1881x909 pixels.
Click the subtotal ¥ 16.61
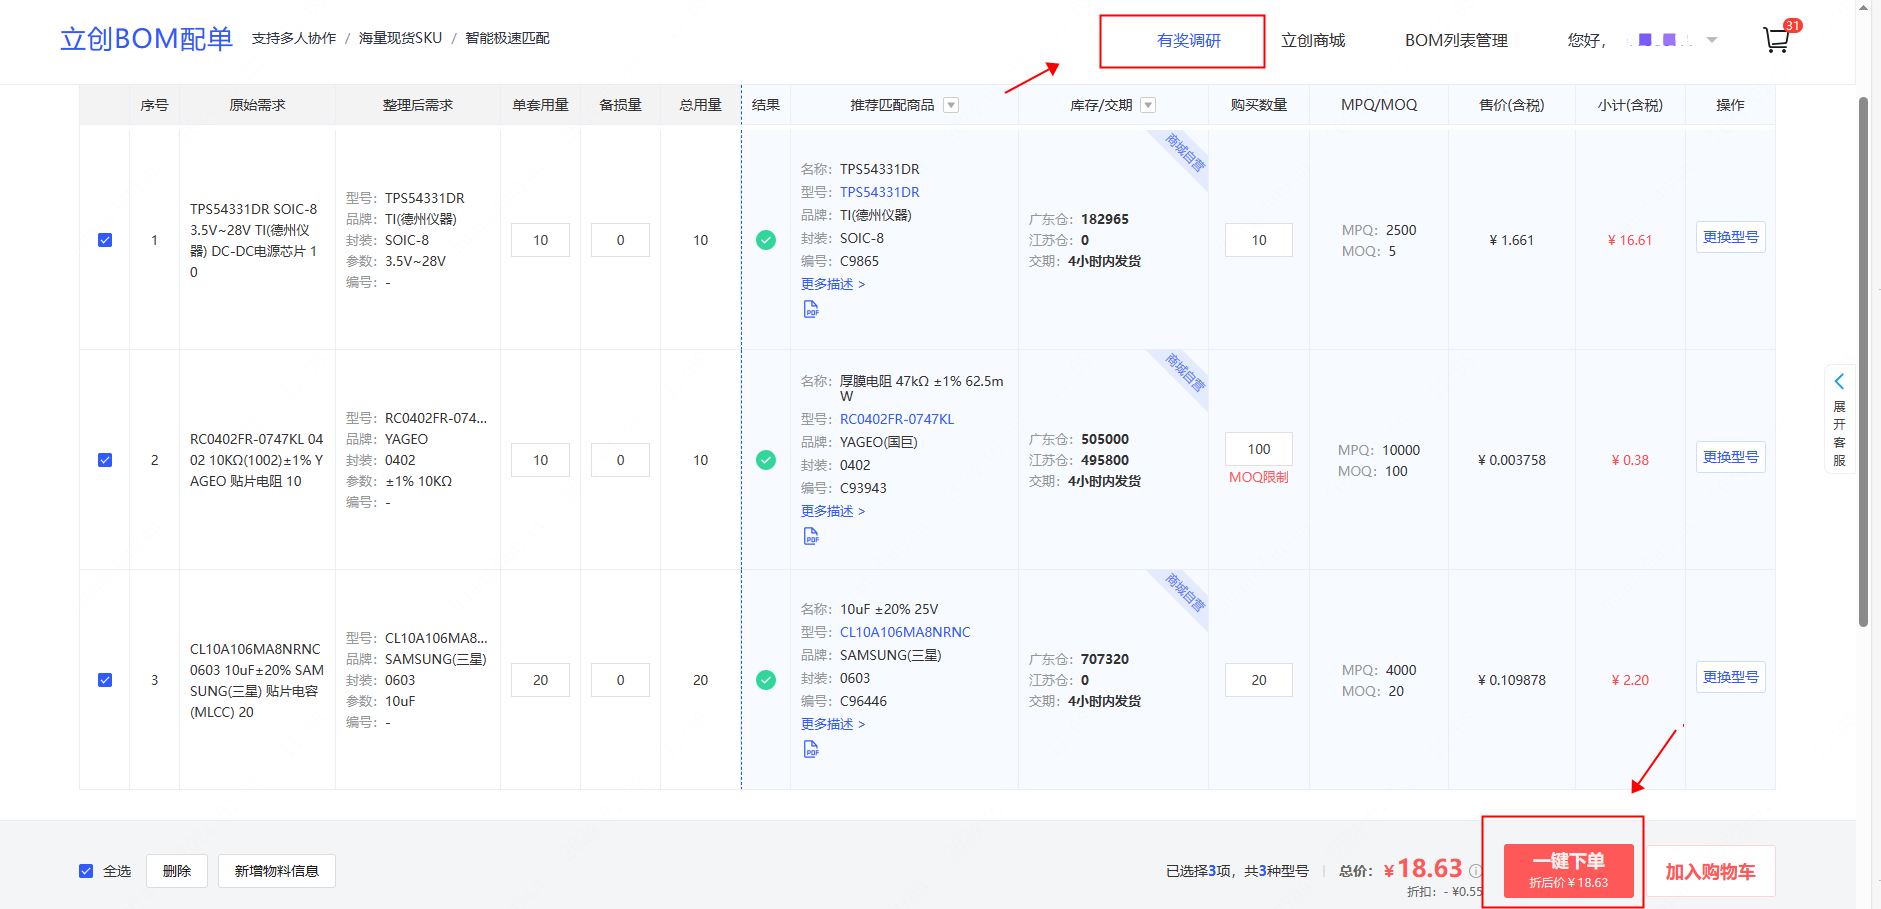point(1630,240)
